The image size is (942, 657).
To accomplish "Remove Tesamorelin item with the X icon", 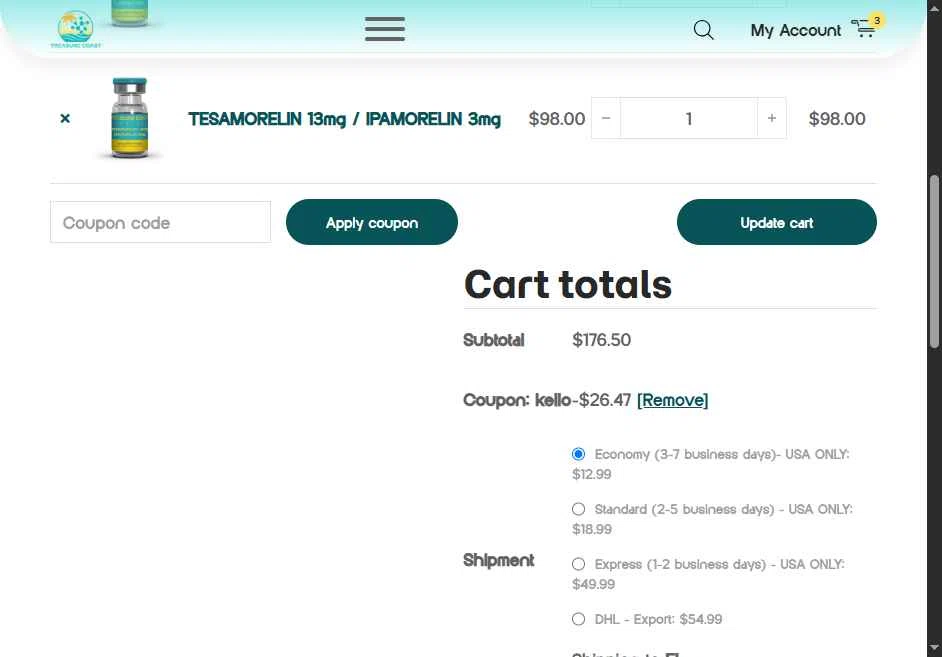I will coord(65,118).
